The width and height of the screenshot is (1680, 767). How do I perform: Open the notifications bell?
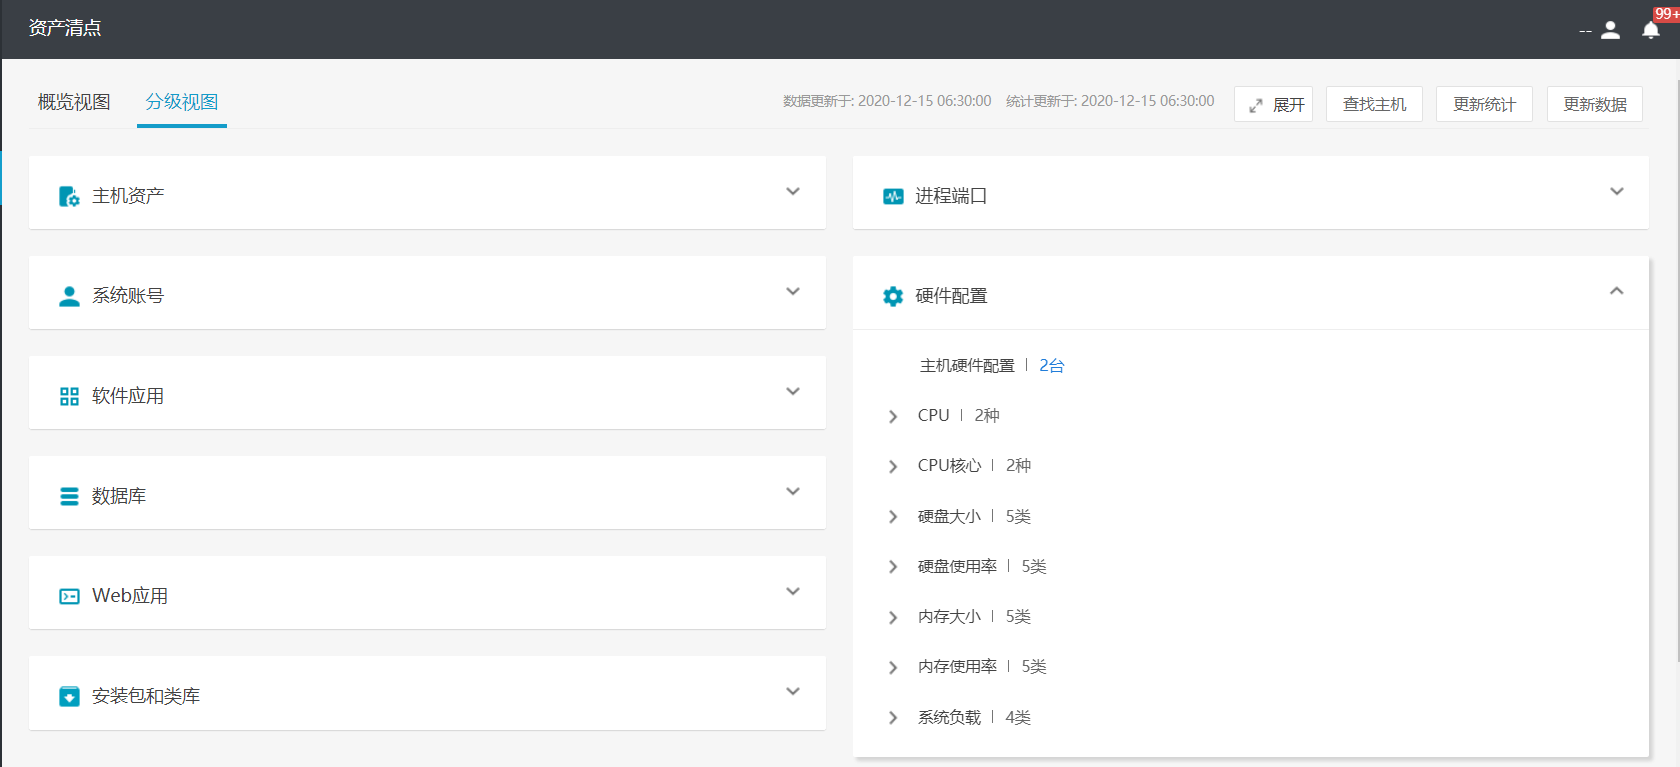tap(1651, 30)
